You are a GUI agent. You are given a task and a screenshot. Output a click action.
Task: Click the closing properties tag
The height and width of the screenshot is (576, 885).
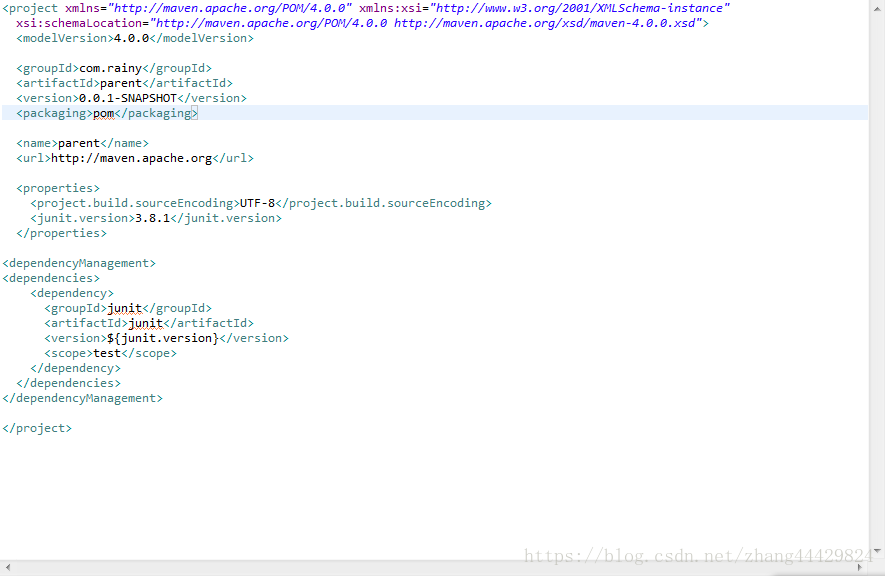[62, 234]
